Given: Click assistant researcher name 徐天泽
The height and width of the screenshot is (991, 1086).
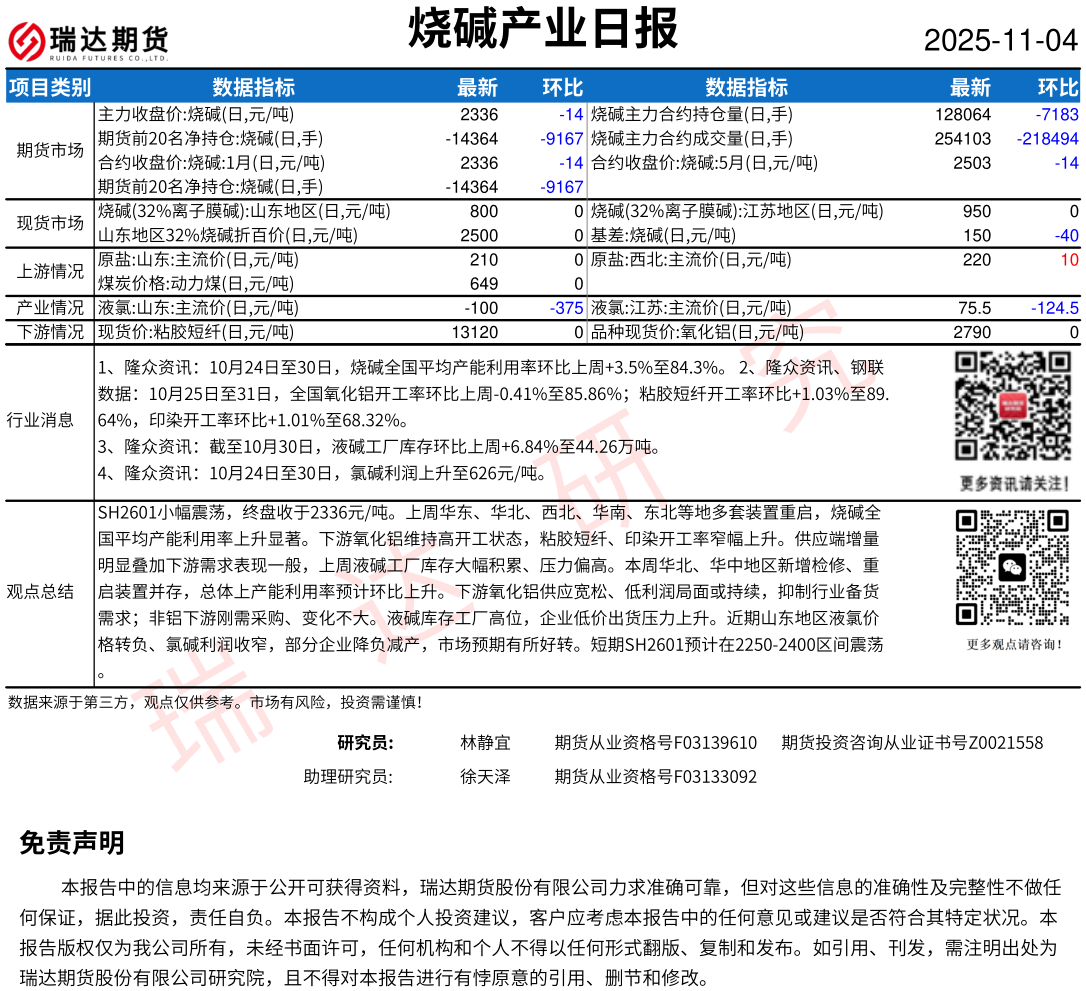Looking at the screenshot, I should pyautogui.click(x=485, y=776).
